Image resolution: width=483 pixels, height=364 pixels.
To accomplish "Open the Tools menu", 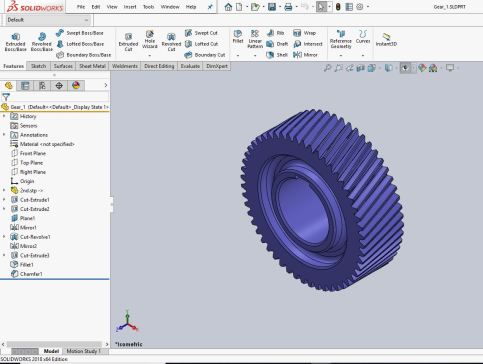I will [x=149, y=7].
